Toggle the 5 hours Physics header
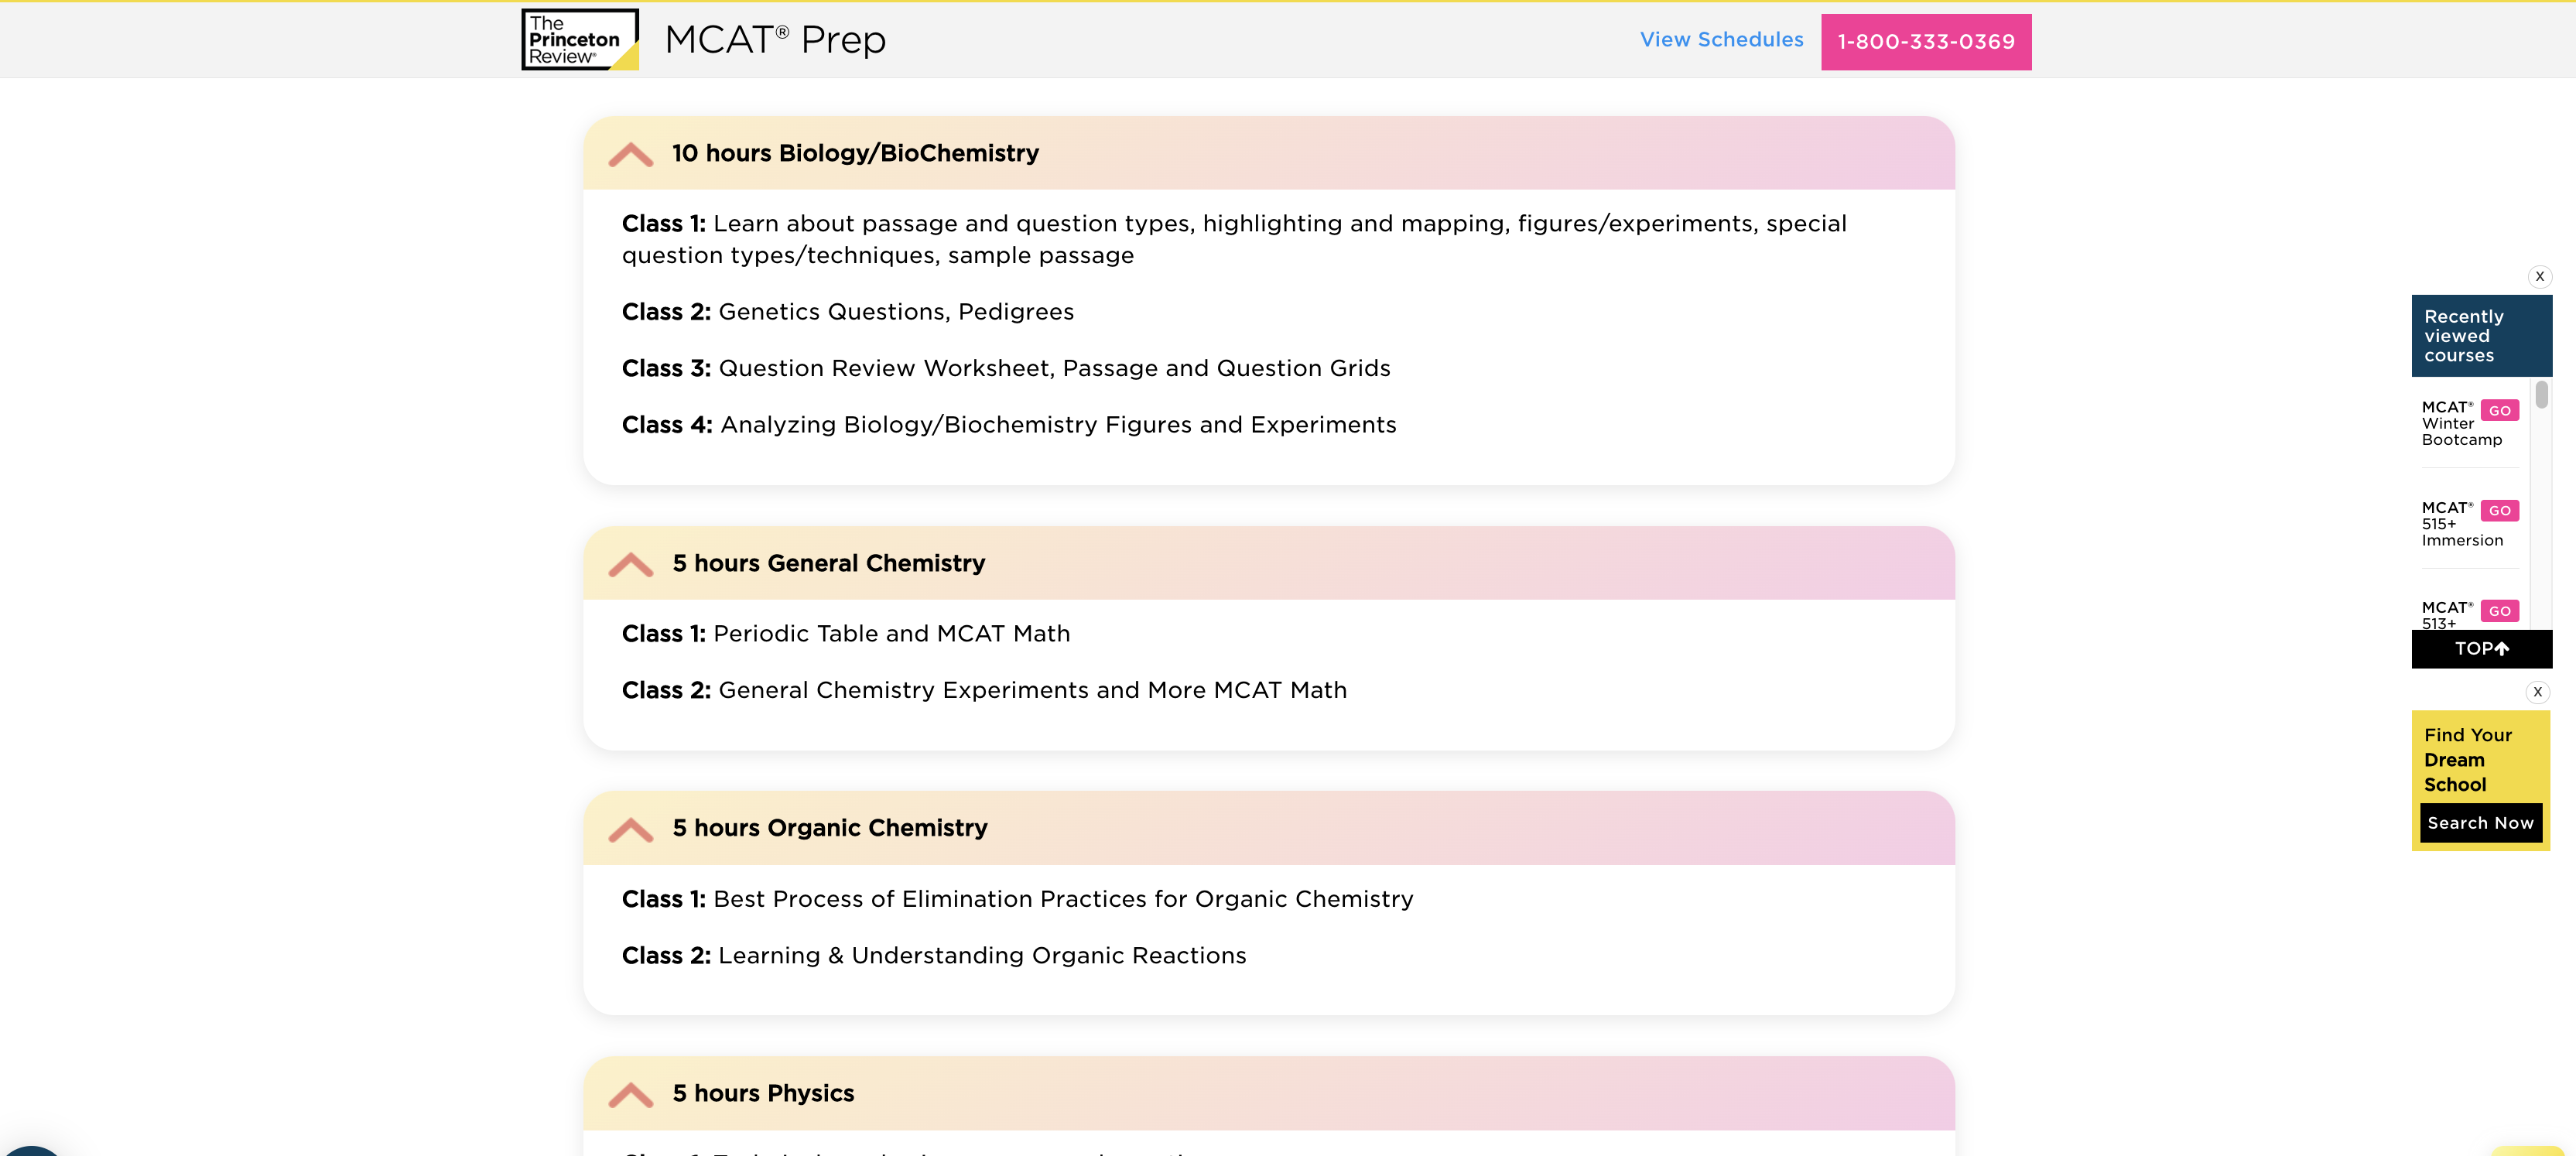 tap(763, 1093)
